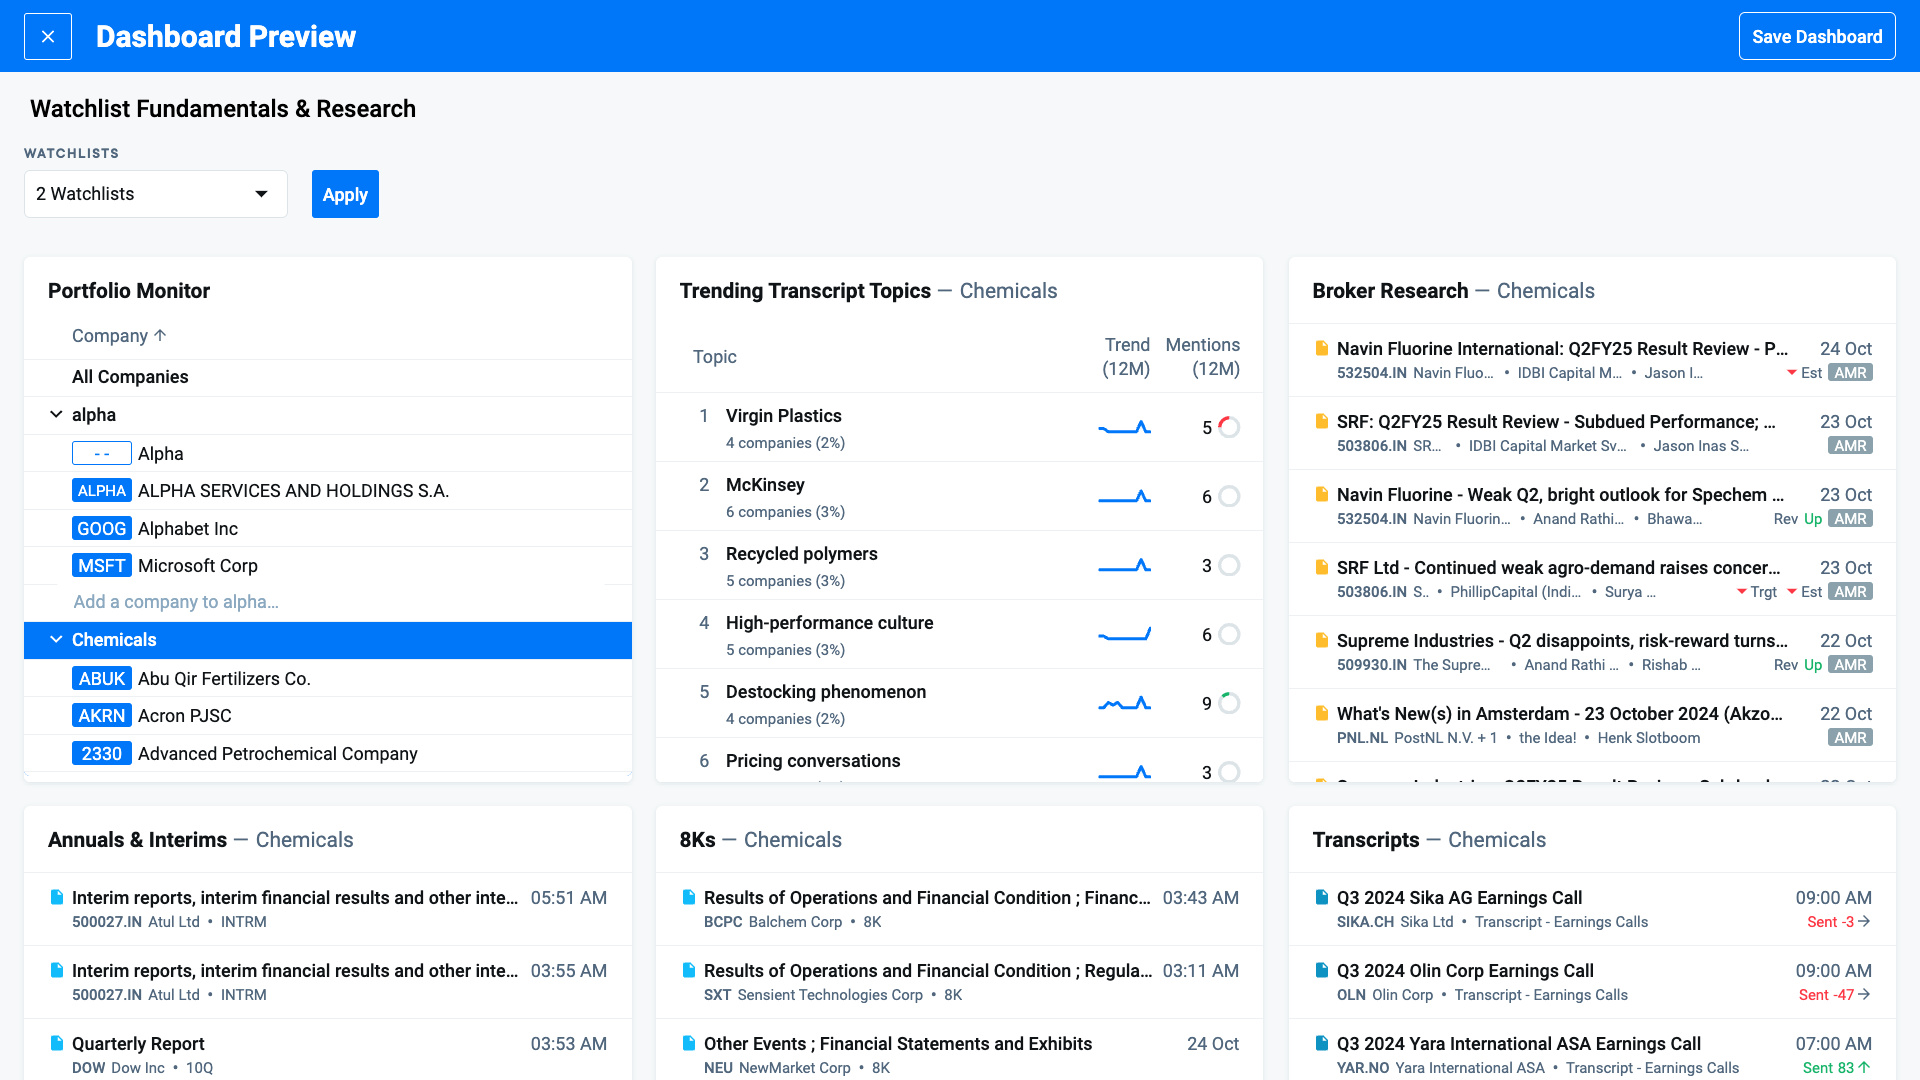Click file icon for Atul Ltd 03:55 AM interim report
Image resolution: width=1920 pixels, height=1080 pixels.
[57, 970]
